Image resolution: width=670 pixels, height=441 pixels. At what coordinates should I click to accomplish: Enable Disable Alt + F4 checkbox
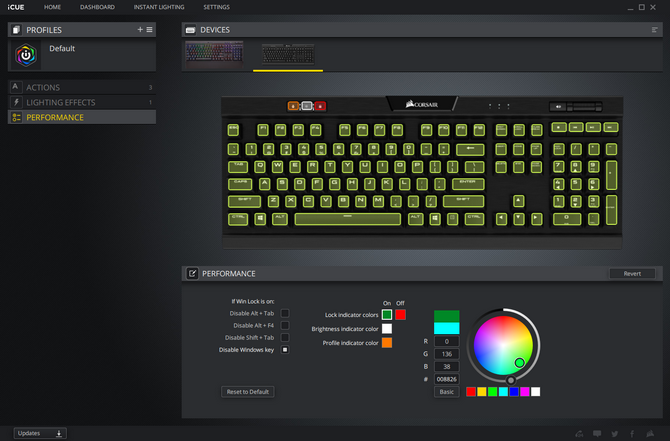pos(285,325)
